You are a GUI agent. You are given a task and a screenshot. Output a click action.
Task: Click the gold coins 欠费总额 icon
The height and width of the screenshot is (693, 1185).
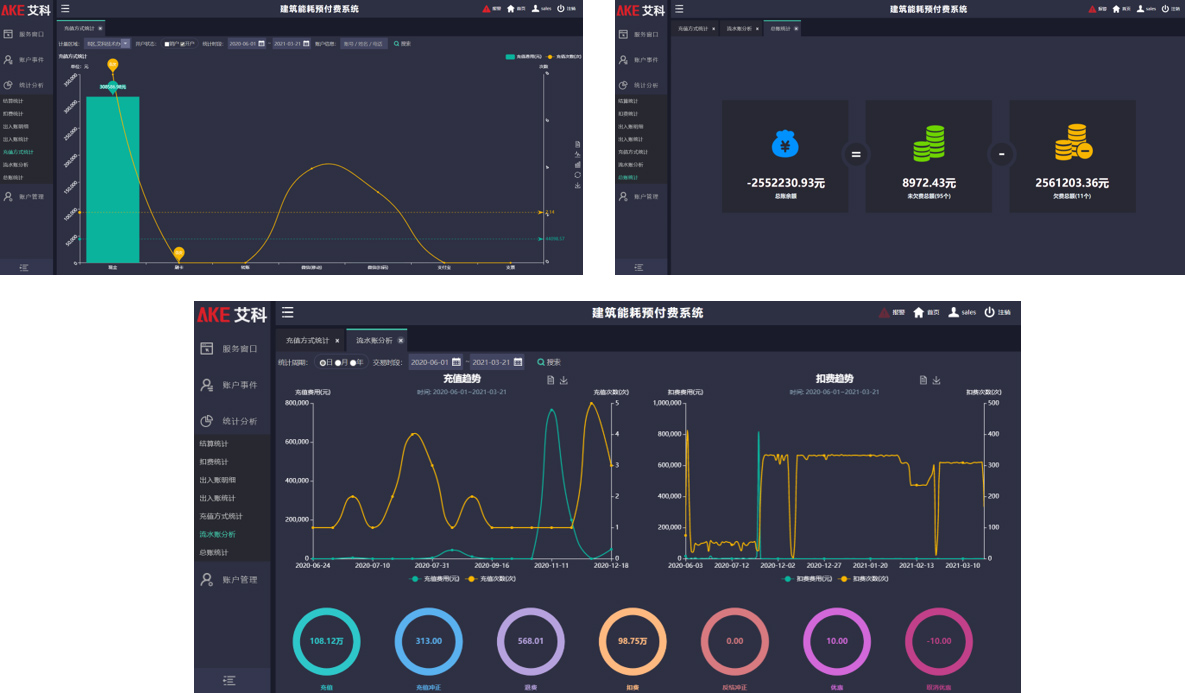1073,144
